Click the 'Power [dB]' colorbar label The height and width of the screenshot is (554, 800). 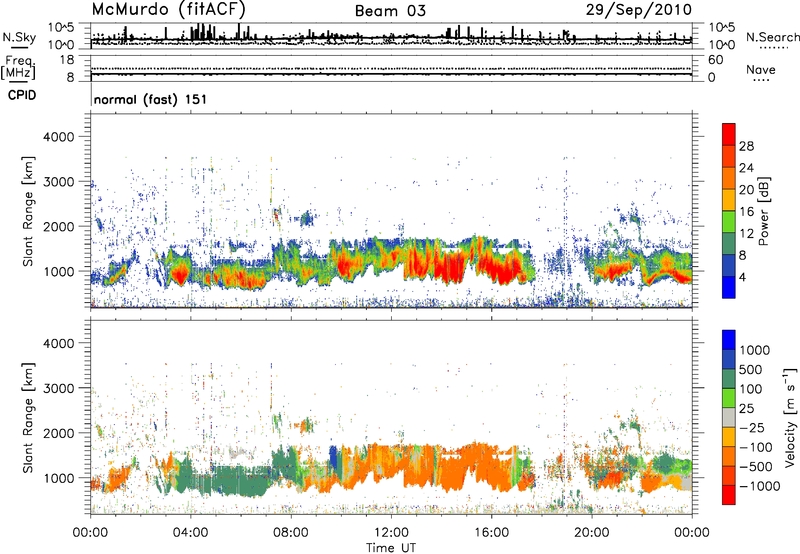[763, 211]
